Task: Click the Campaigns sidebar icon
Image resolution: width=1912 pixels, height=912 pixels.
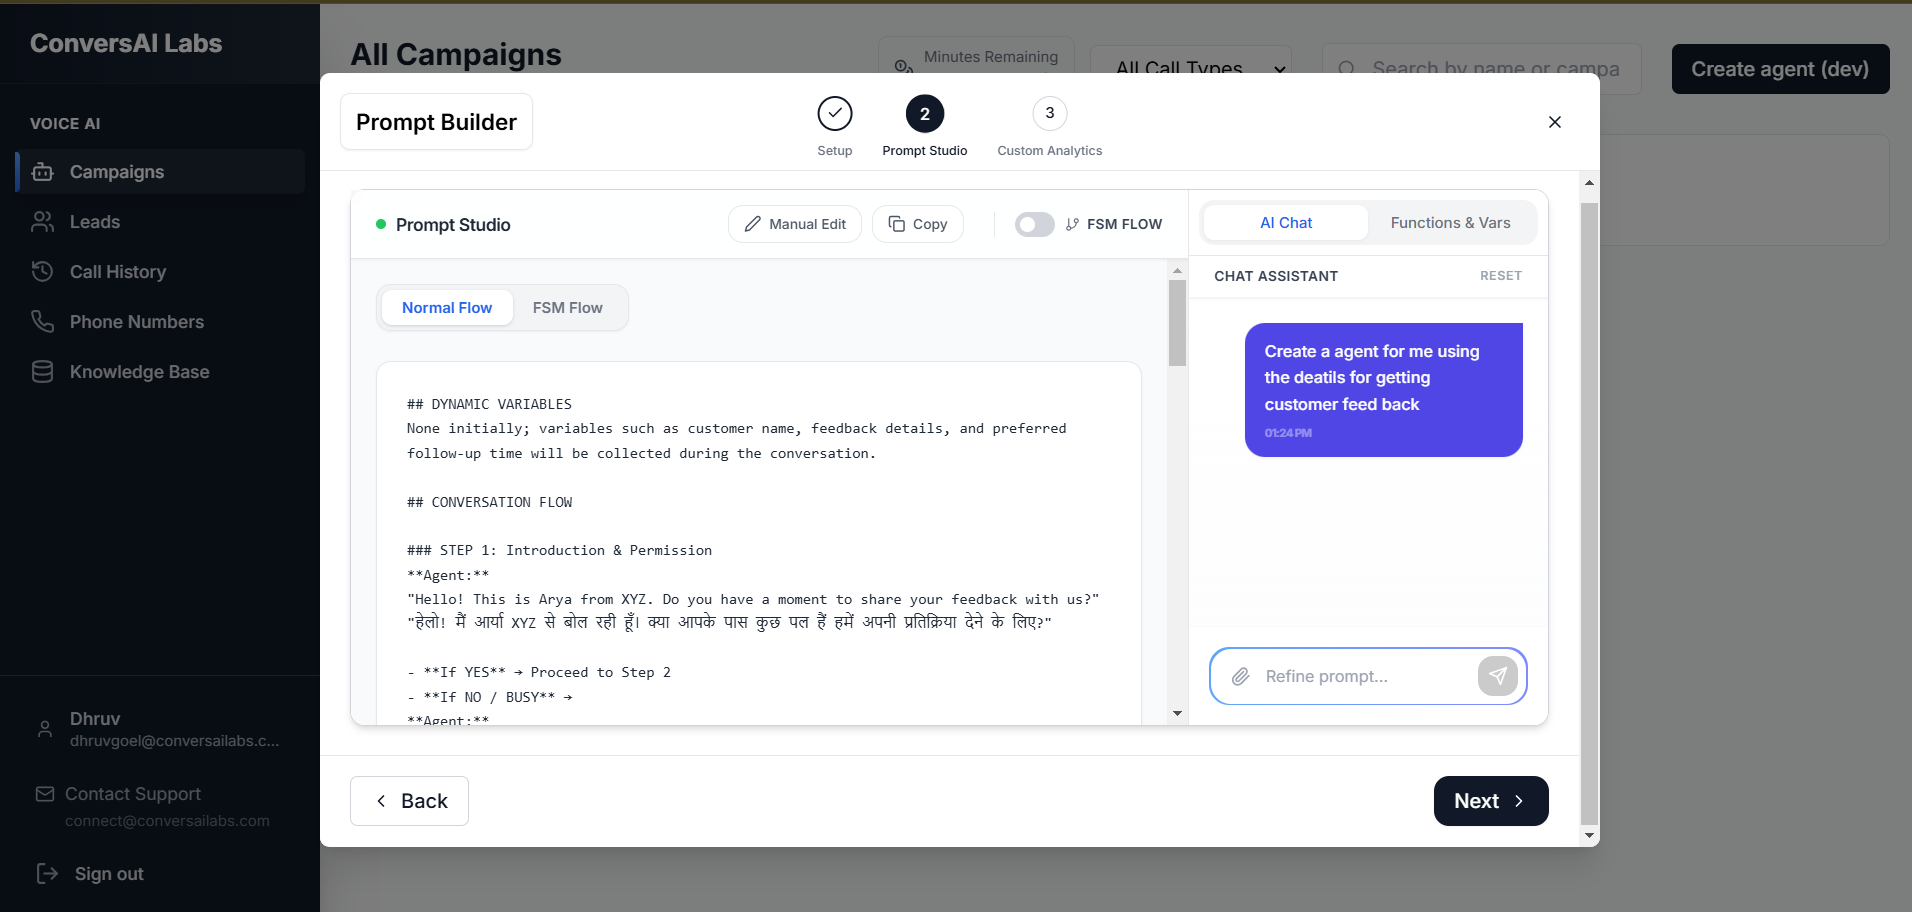Action: coord(42,172)
